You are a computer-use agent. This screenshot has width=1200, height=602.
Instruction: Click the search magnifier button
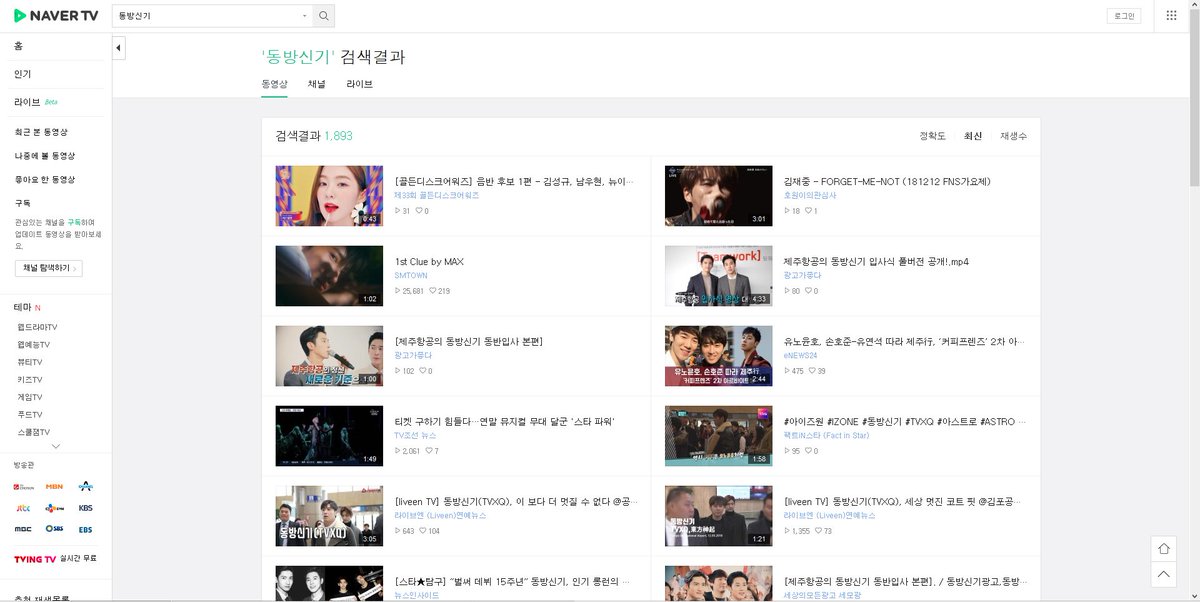(323, 16)
